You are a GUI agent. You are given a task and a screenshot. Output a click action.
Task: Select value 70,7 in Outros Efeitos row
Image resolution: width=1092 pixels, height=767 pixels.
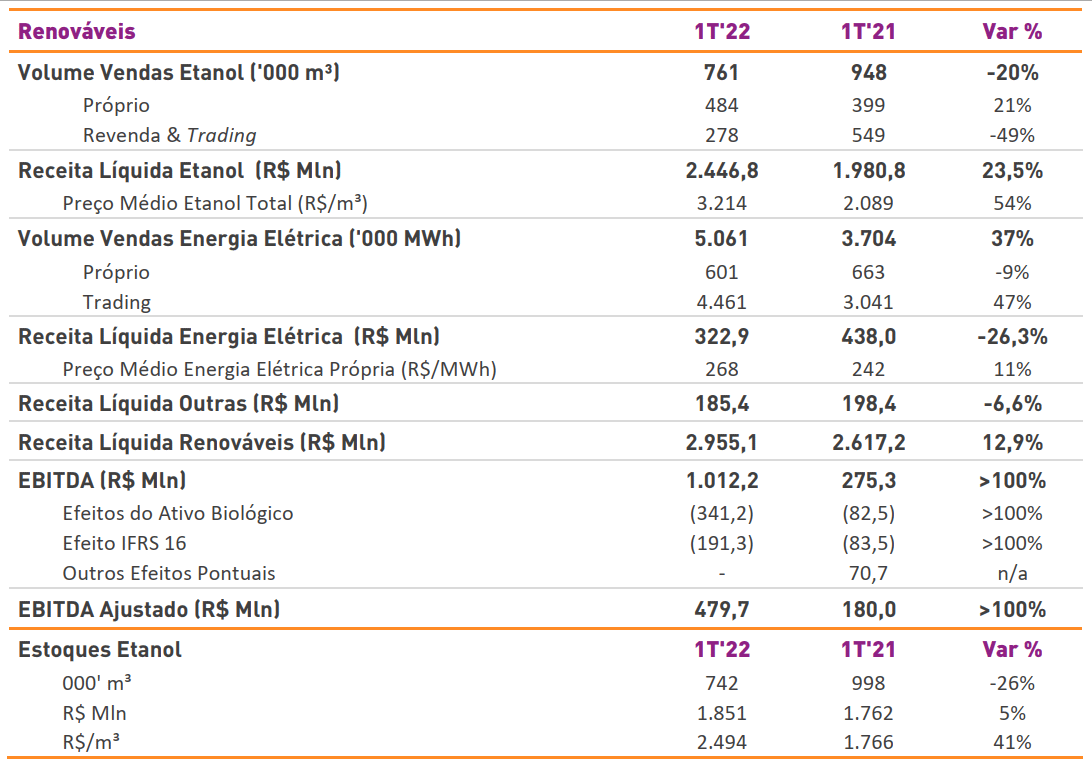[868, 573]
